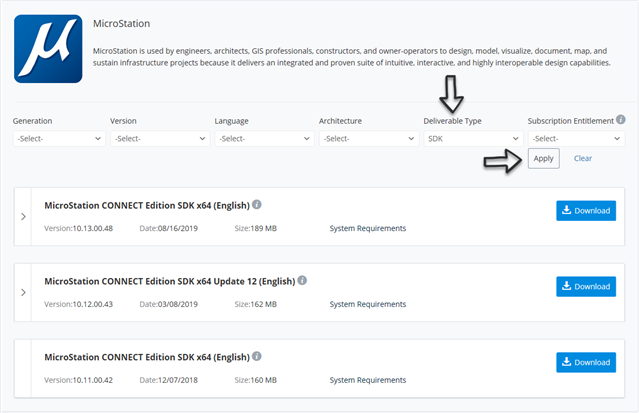Open System Requirements for version 10.13.00.48
The width and height of the screenshot is (639, 413).
[x=368, y=228]
